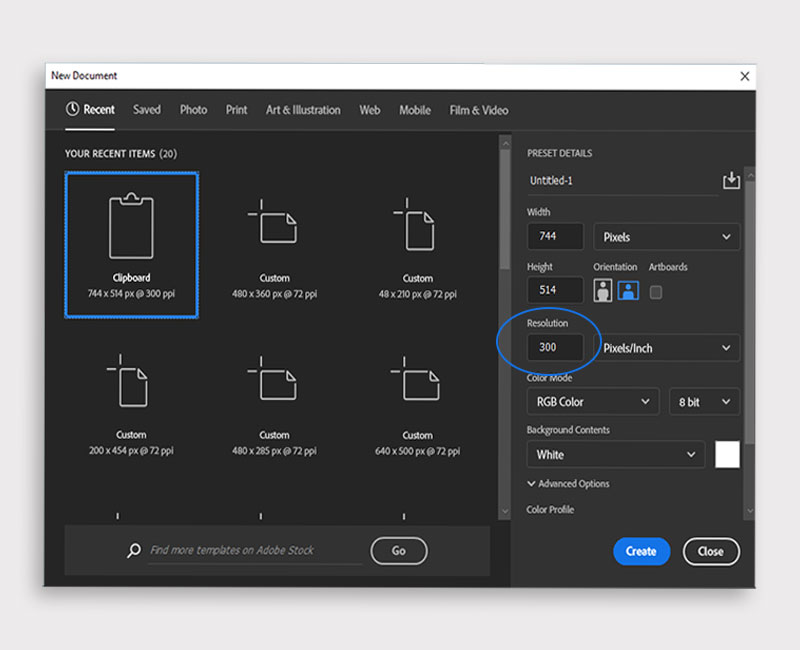Switch to the Print tab
Viewport: 800px width, 650px height.
[x=236, y=110]
